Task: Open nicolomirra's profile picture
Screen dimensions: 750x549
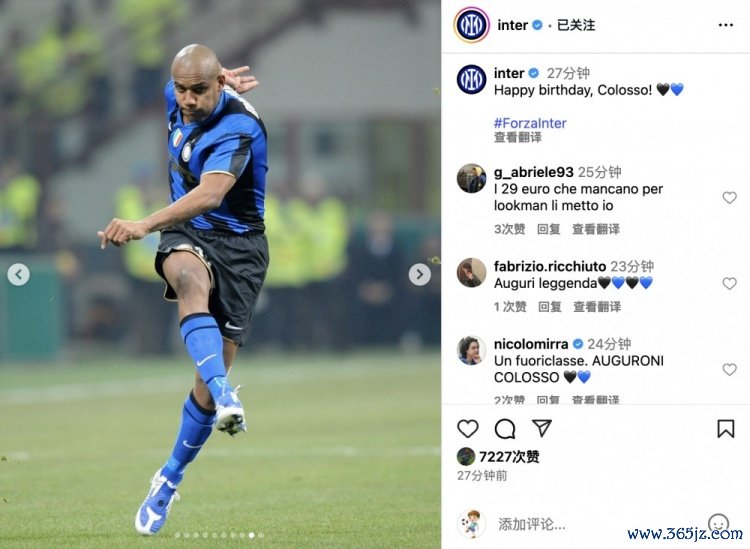Action: tap(471, 350)
